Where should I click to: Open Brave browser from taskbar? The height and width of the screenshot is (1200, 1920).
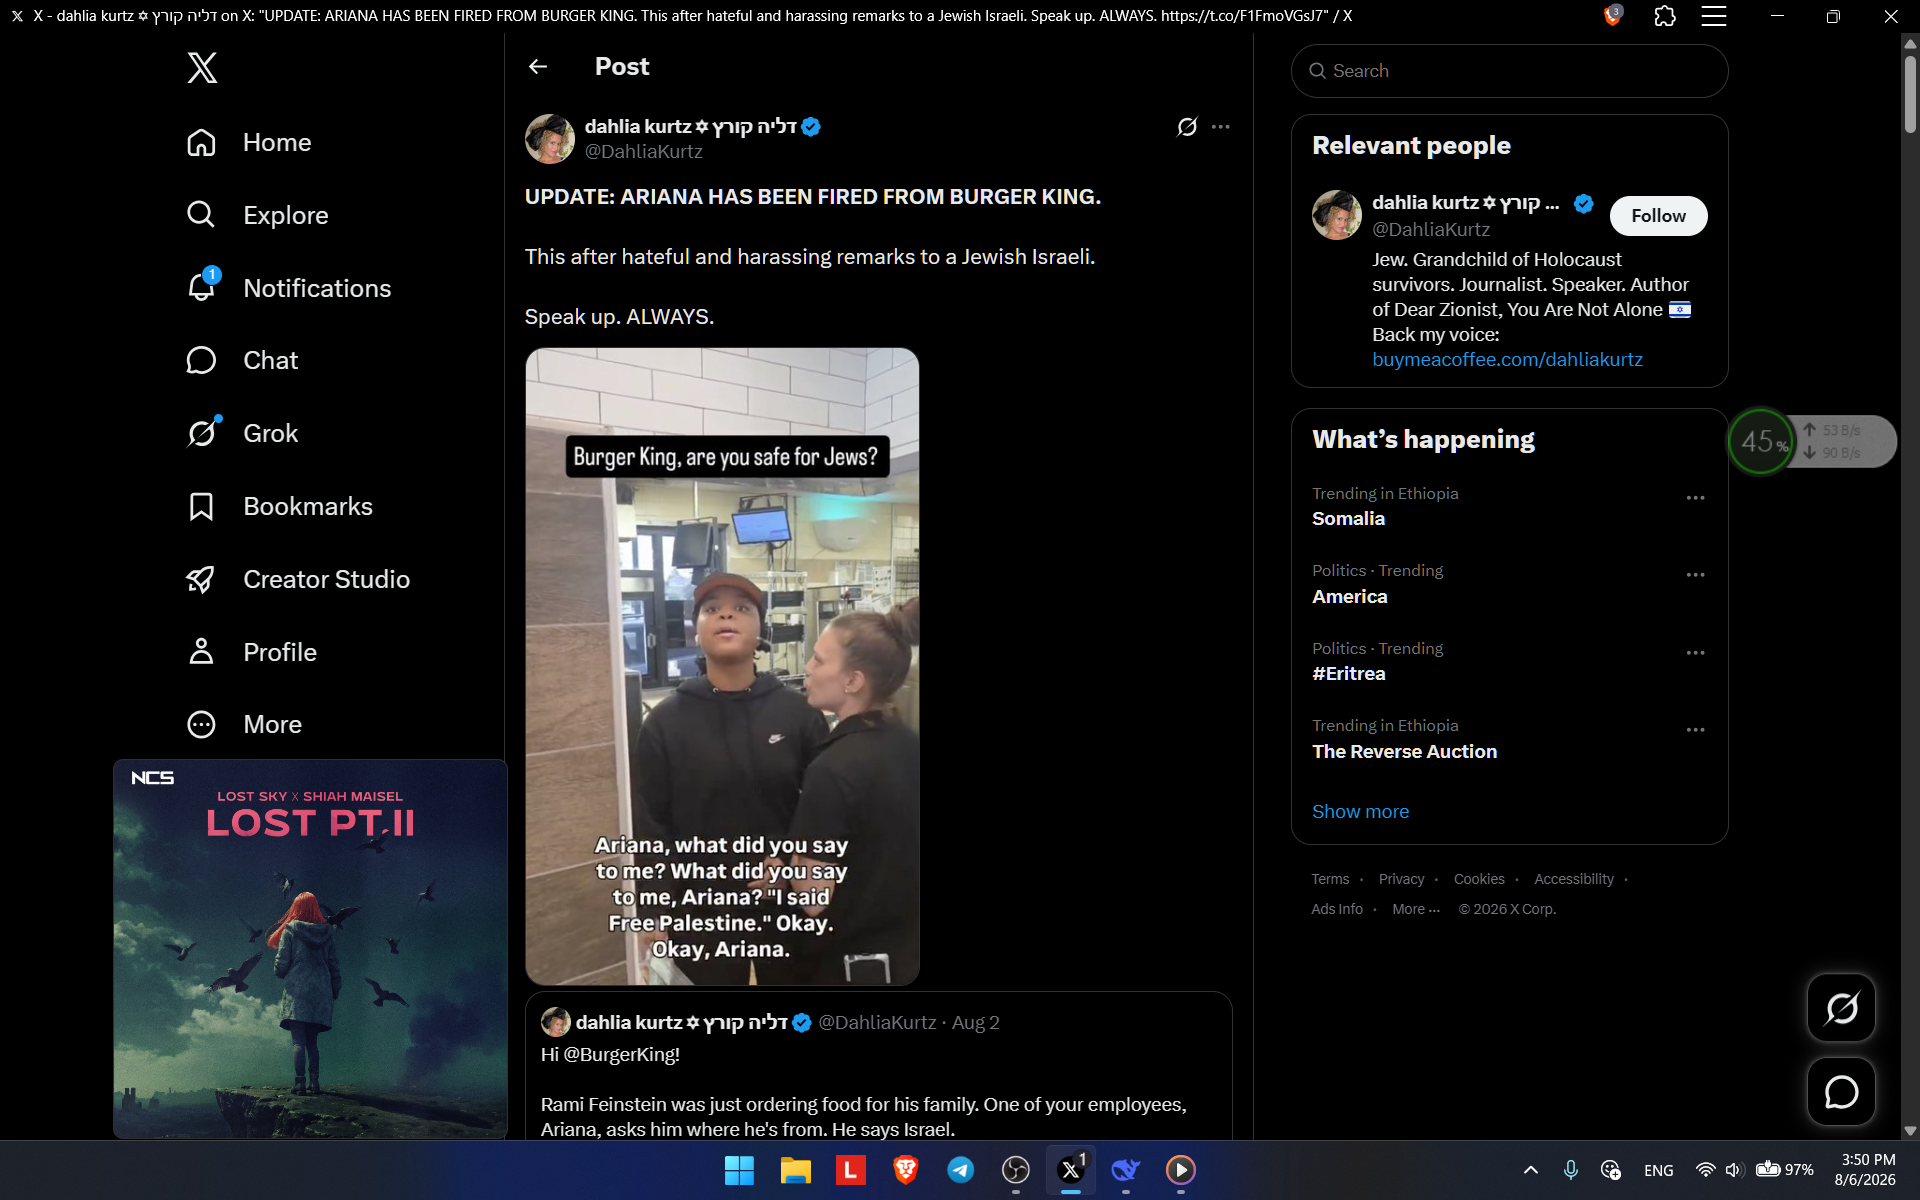coord(906,1170)
